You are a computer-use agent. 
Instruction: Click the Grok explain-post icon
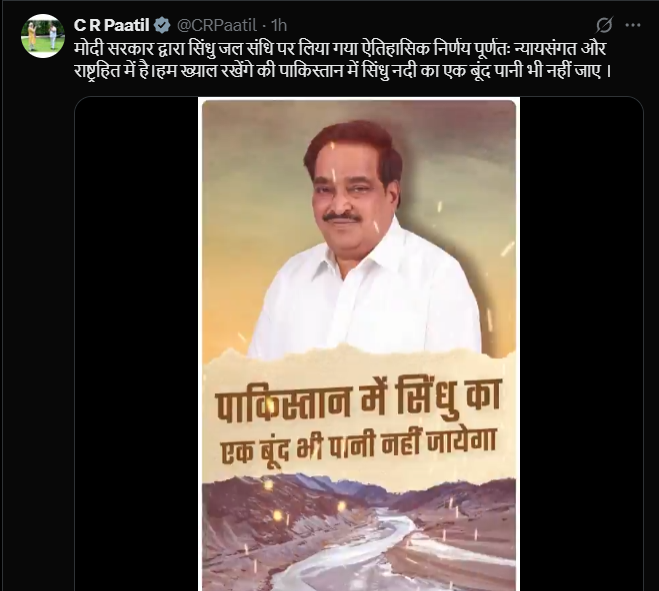point(604,25)
